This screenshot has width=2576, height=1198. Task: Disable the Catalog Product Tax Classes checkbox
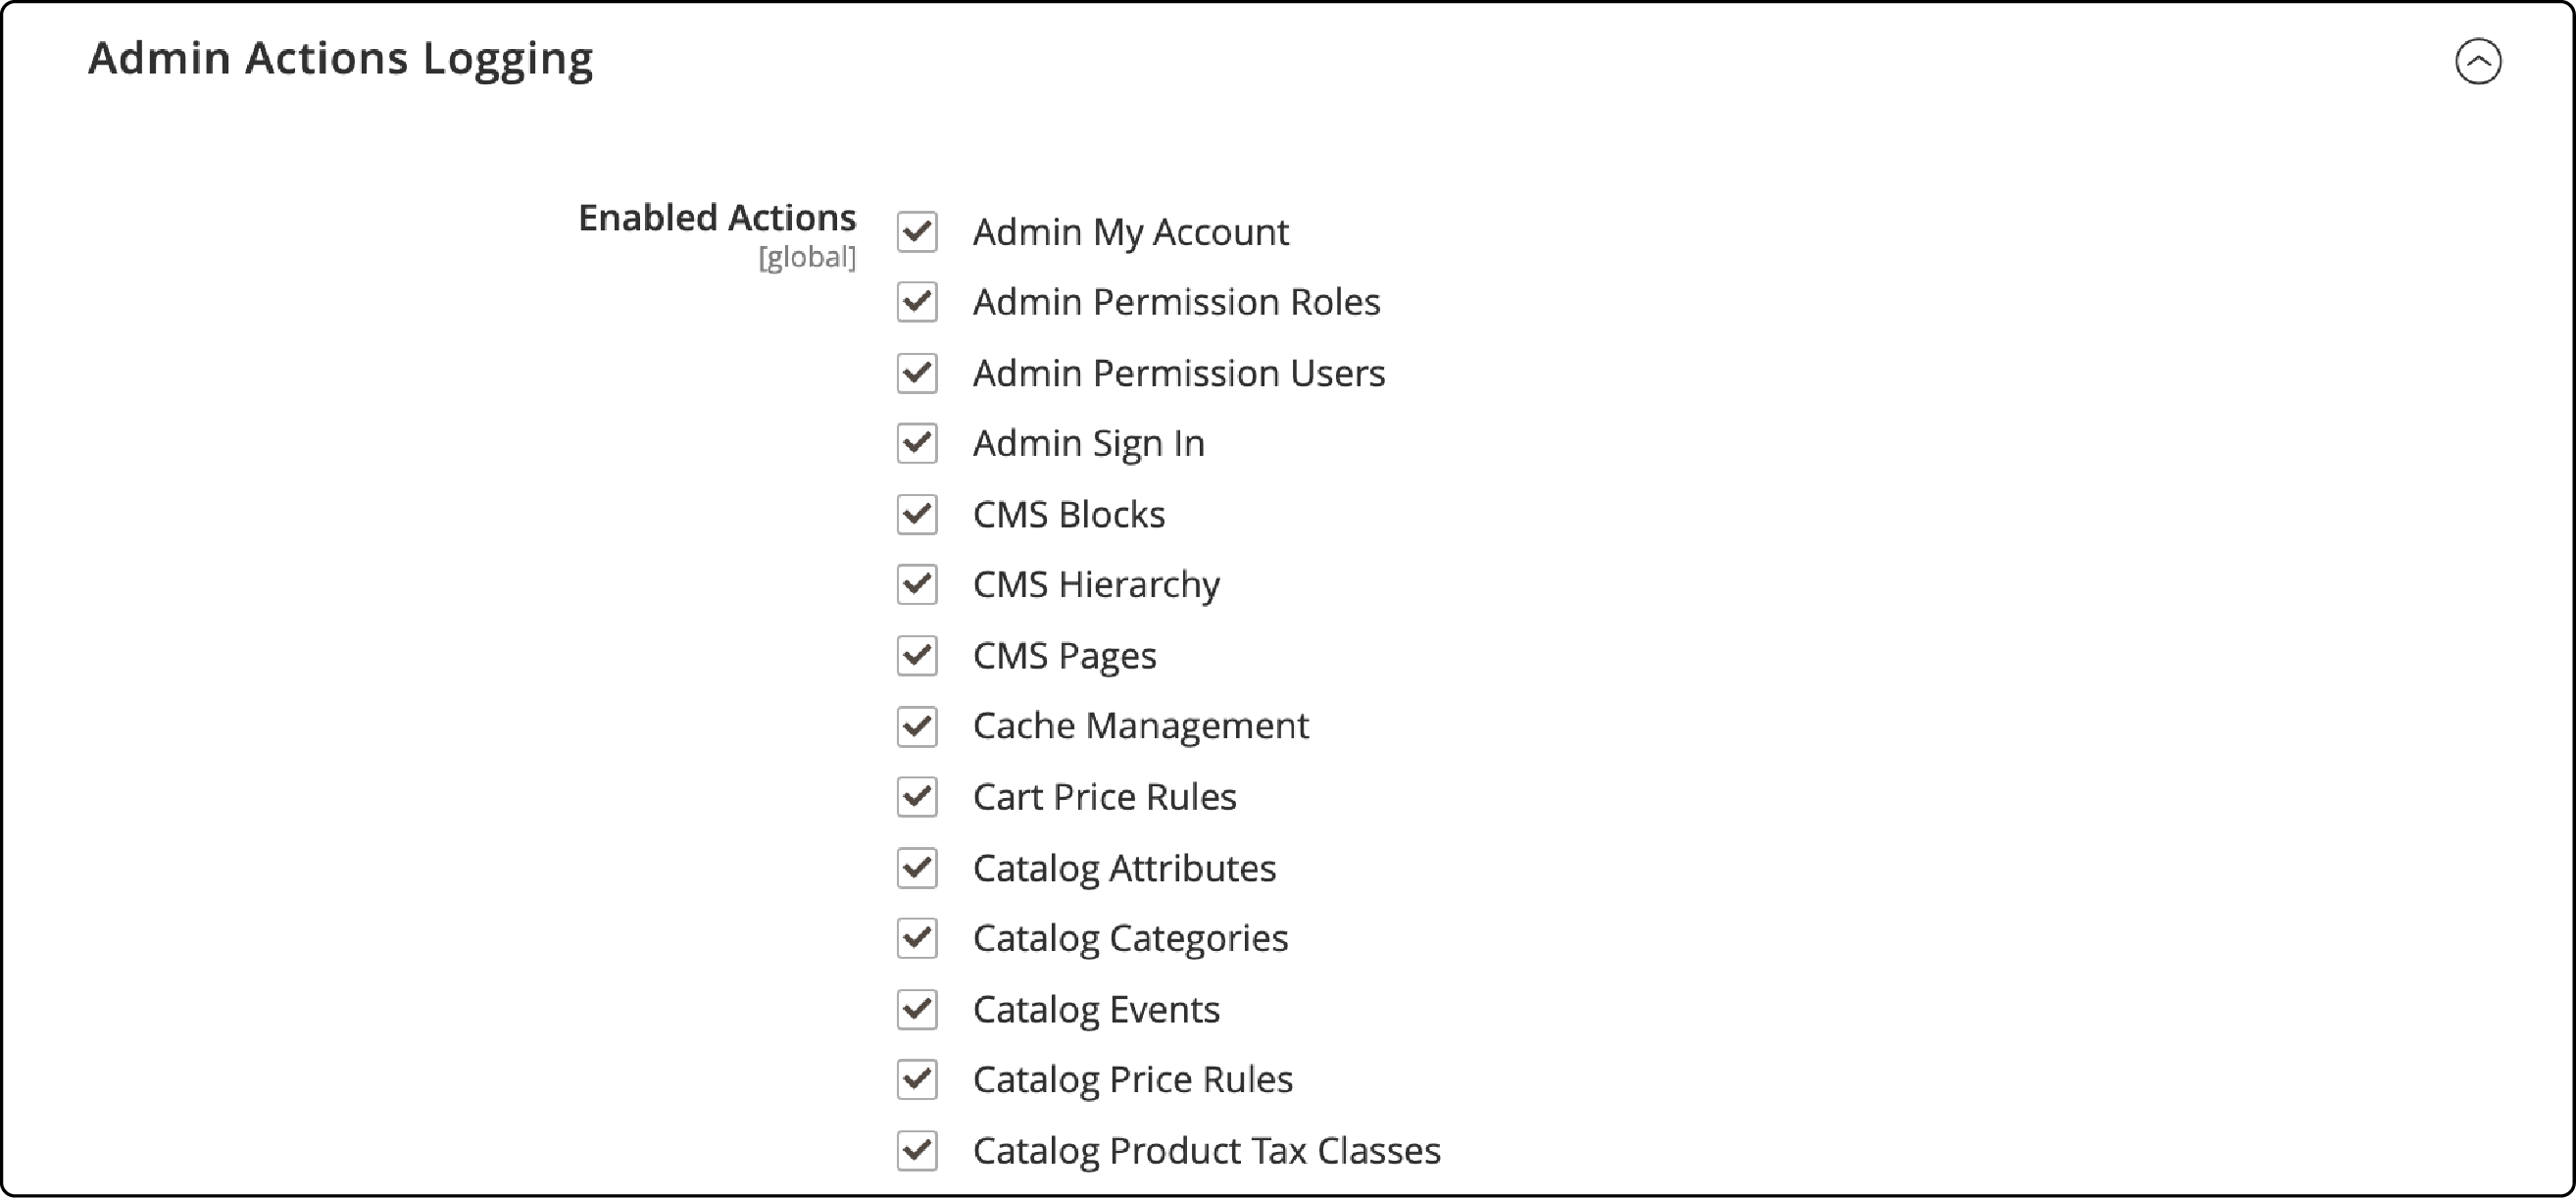[x=916, y=1147]
